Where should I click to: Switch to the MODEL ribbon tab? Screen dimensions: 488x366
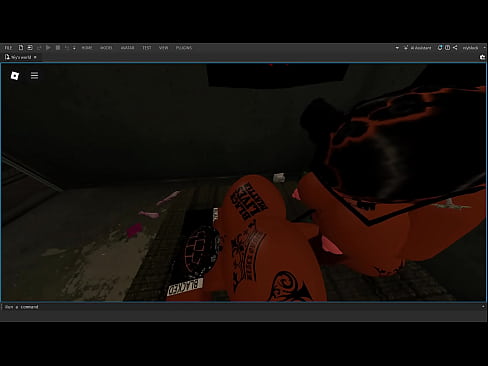tap(106, 48)
